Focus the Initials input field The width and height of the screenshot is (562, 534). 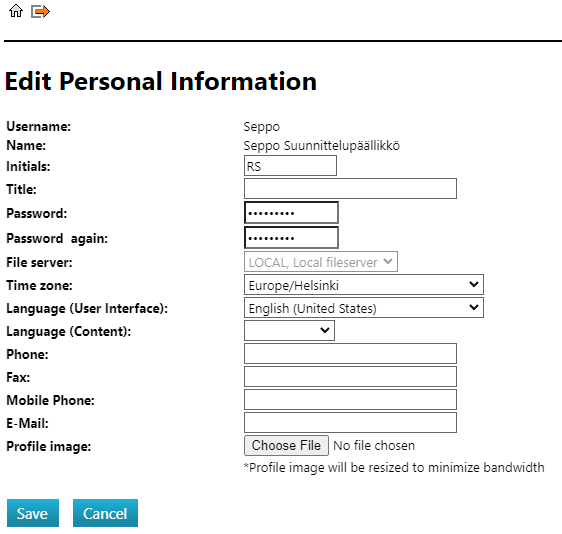pos(290,166)
